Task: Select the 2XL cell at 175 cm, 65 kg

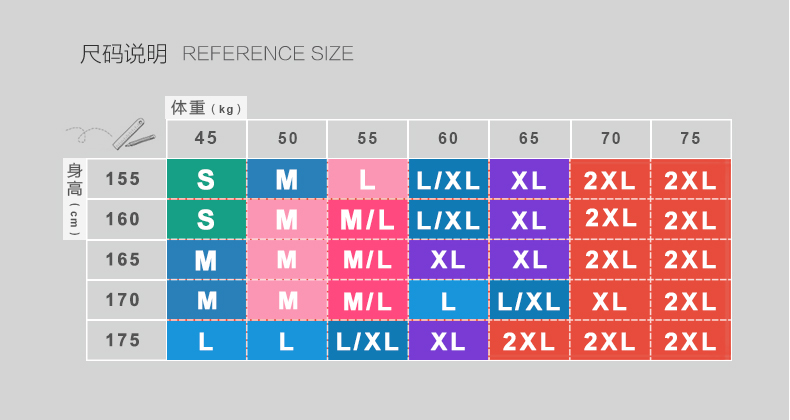Action: pos(529,340)
